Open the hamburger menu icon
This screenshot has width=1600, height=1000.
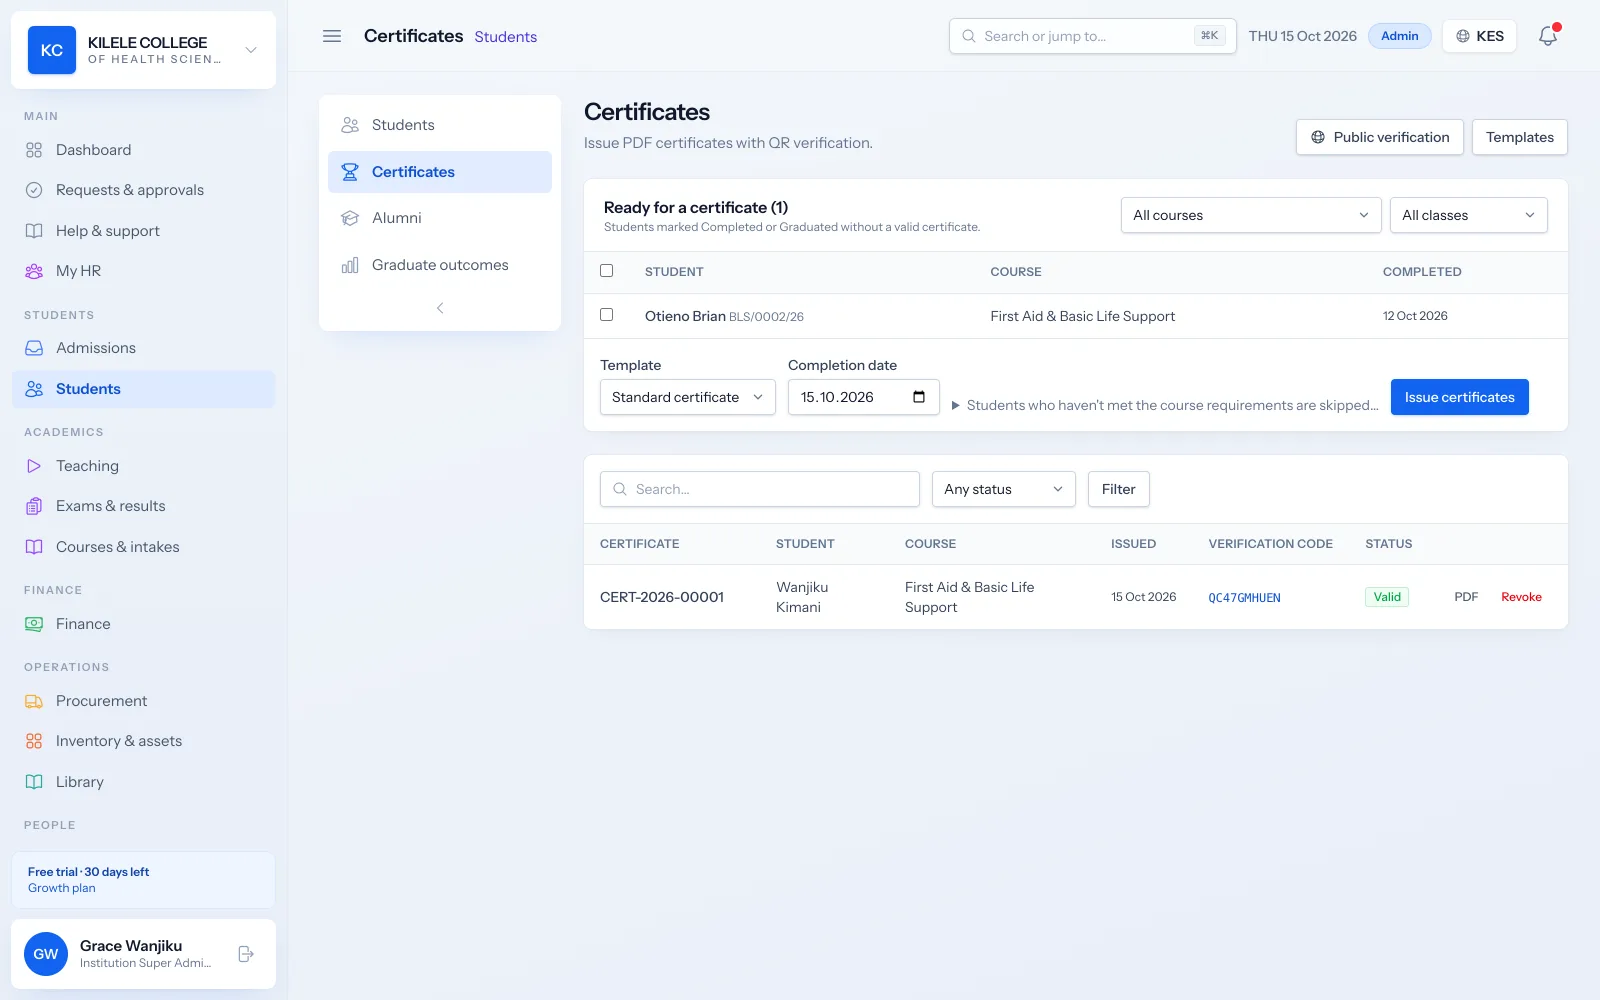tap(332, 36)
